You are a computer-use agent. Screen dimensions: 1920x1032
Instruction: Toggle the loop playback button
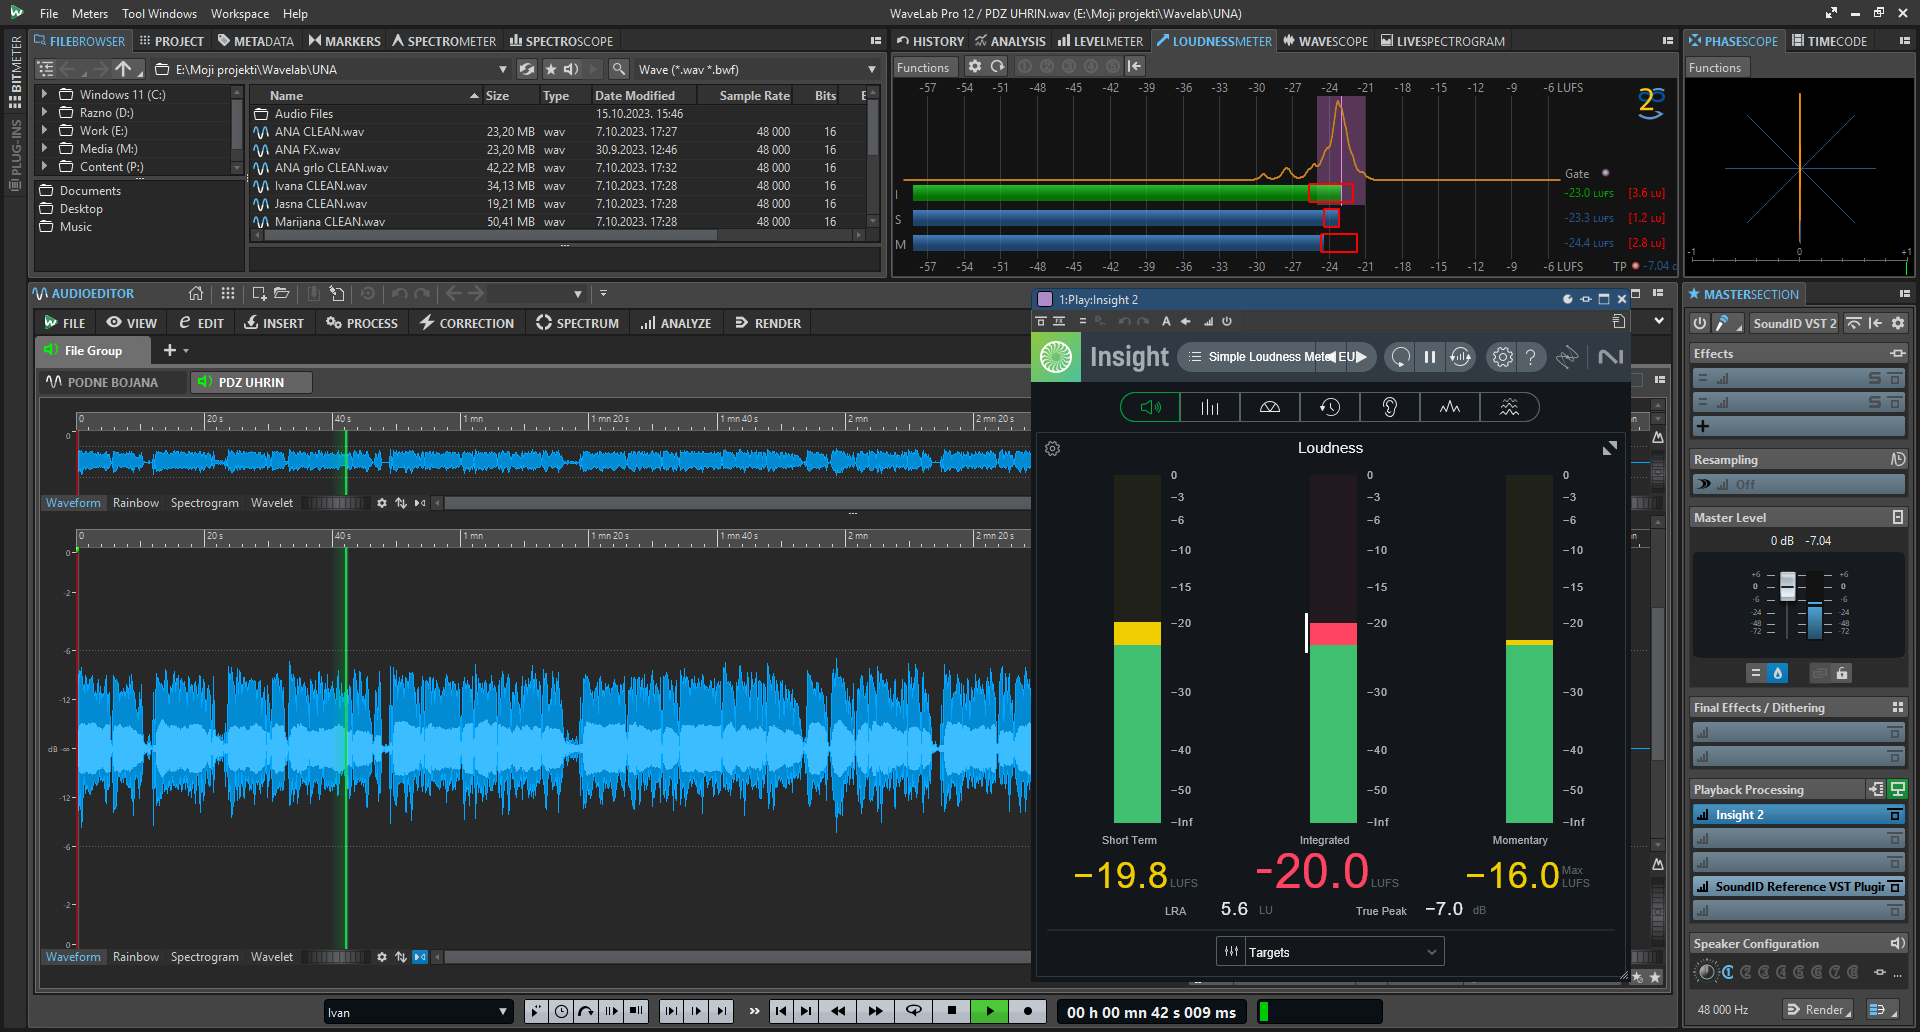tap(913, 1011)
